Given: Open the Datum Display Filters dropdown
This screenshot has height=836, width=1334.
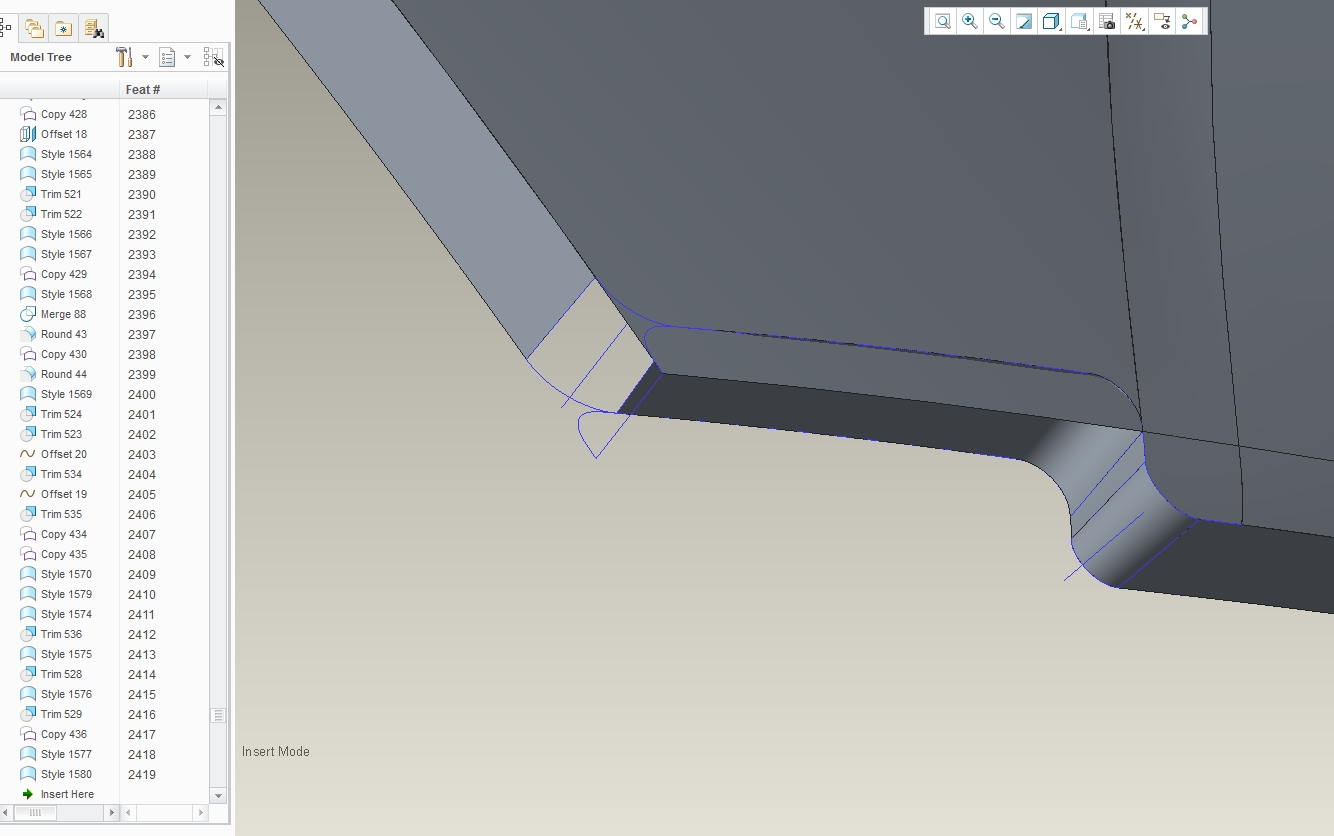Looking at the screenshot, I should click(x=1134, y=21).
